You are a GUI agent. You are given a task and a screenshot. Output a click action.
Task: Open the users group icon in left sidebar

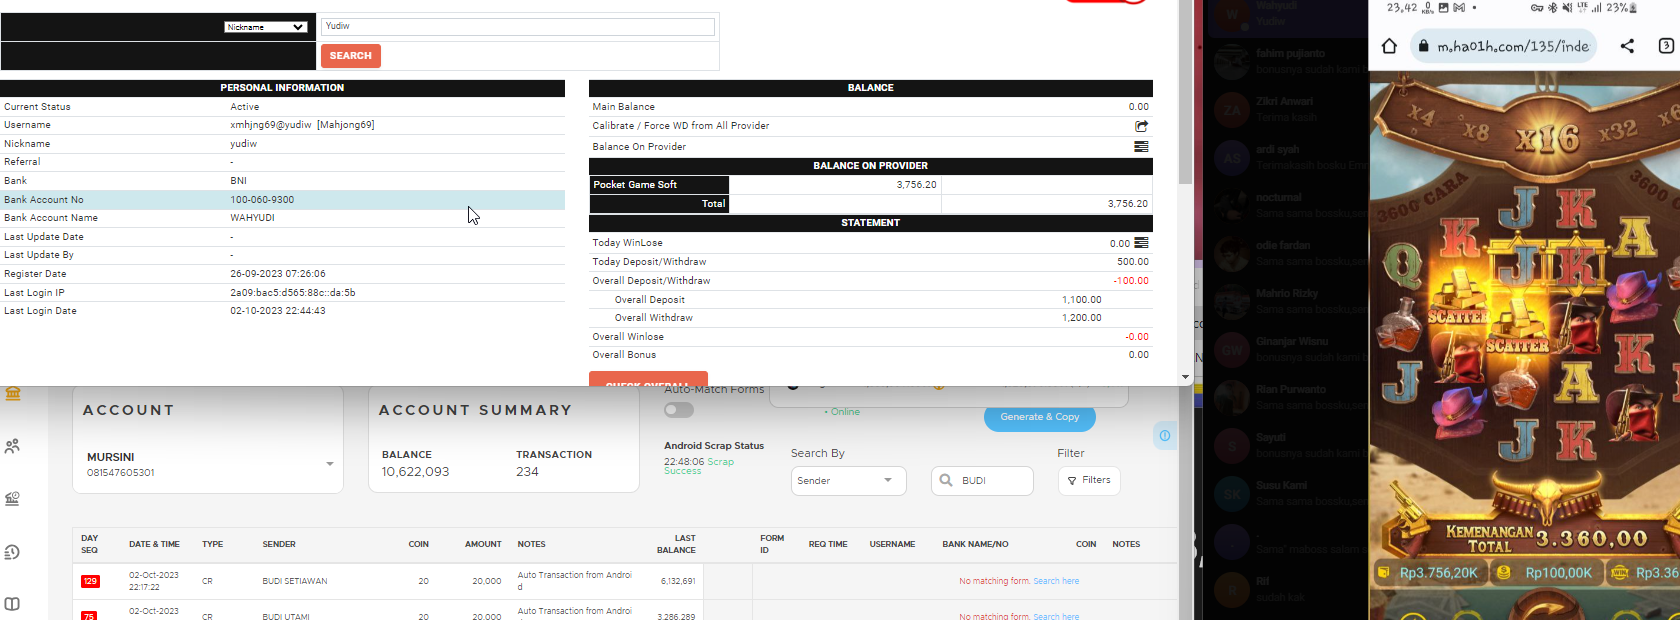click(13, 447)
